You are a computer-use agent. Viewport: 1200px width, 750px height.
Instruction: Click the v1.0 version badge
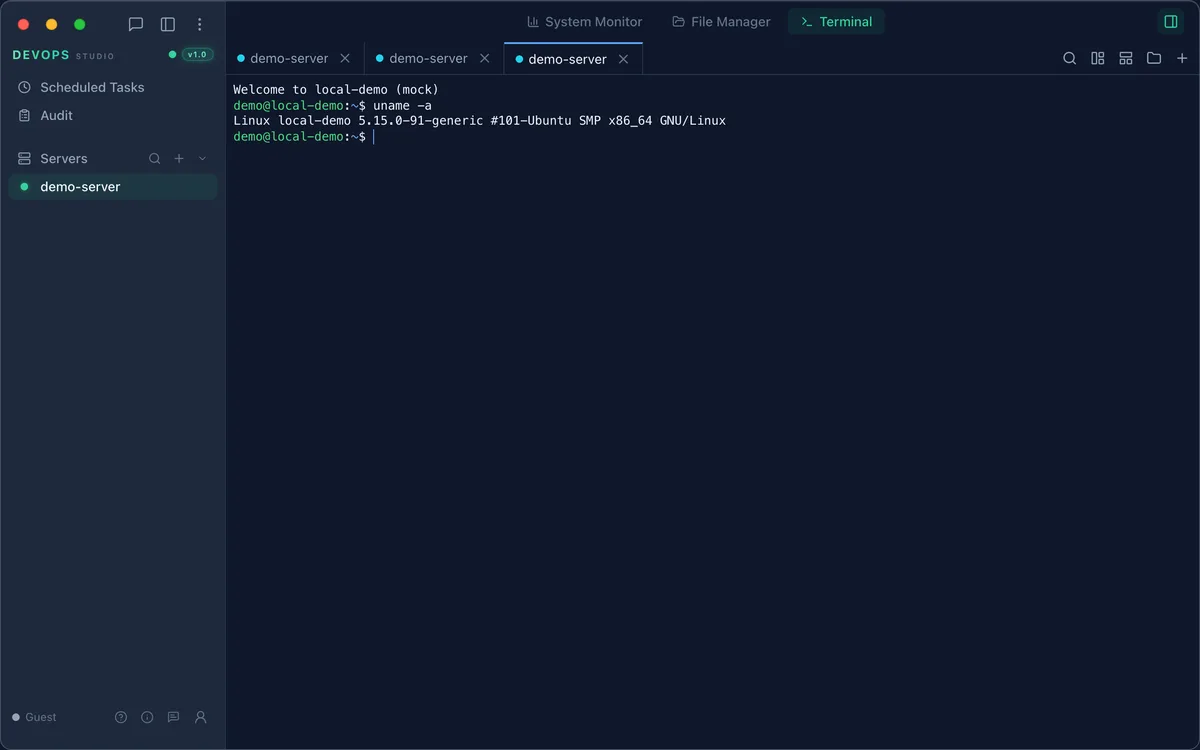(197, 55)
